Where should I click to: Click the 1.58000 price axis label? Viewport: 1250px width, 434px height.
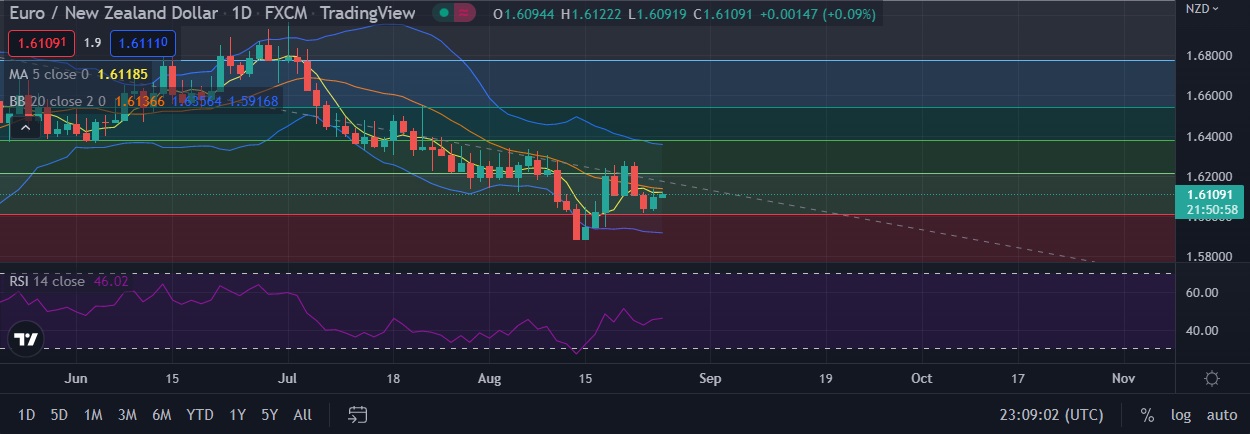tap(1208, 257)
